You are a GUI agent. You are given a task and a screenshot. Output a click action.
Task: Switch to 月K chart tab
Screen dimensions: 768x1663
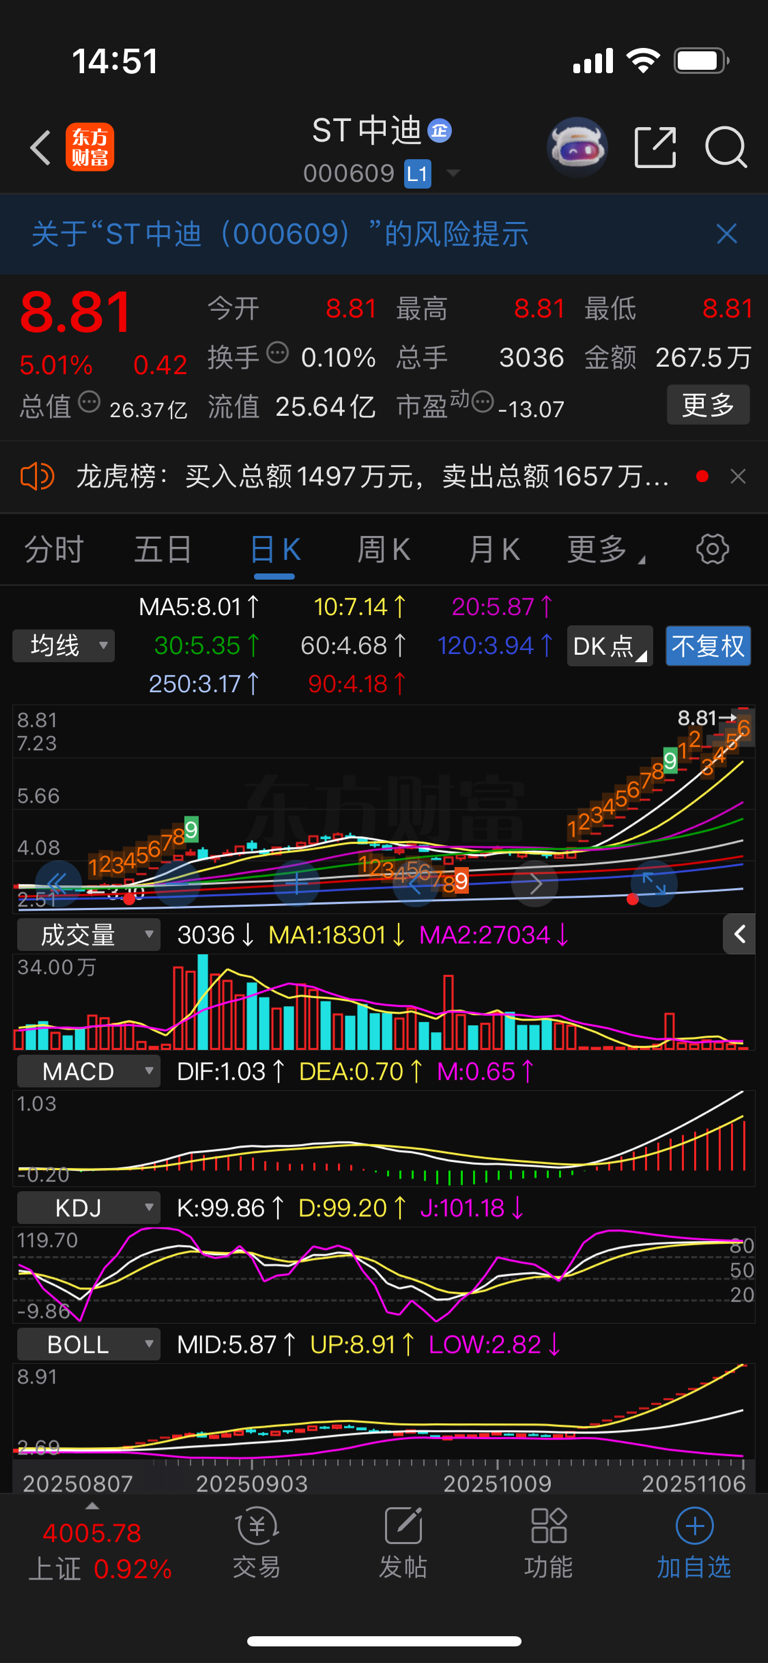pos(494,549)
